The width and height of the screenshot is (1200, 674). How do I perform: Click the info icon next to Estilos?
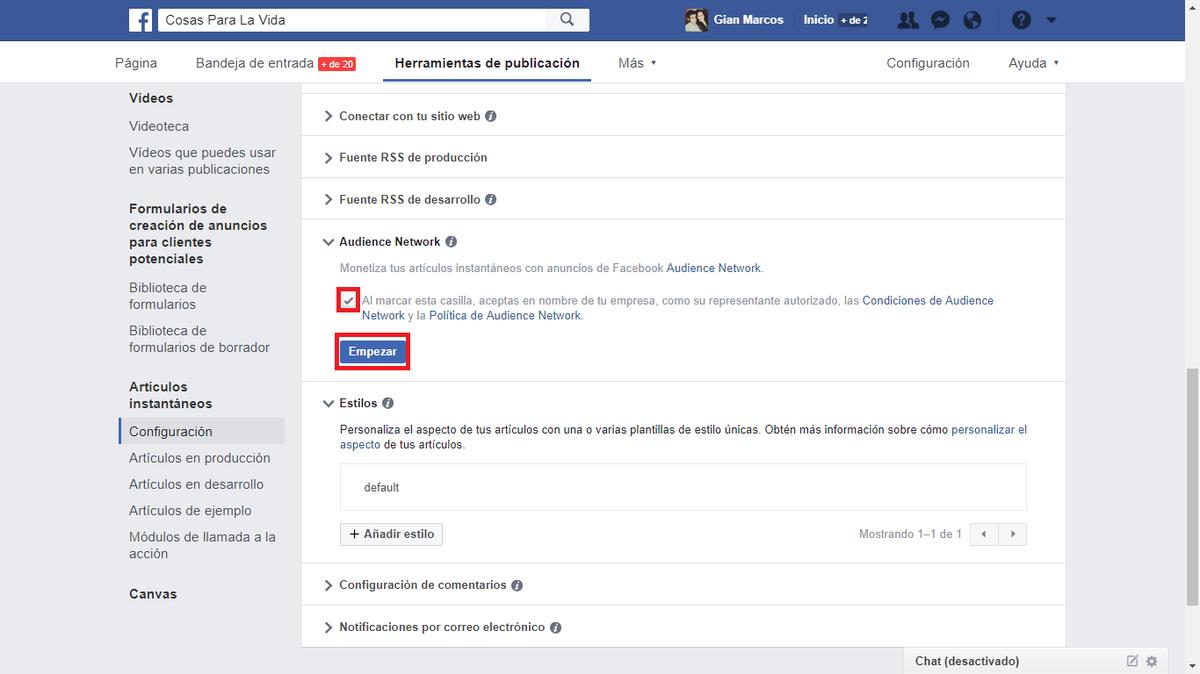pos(389,403)
